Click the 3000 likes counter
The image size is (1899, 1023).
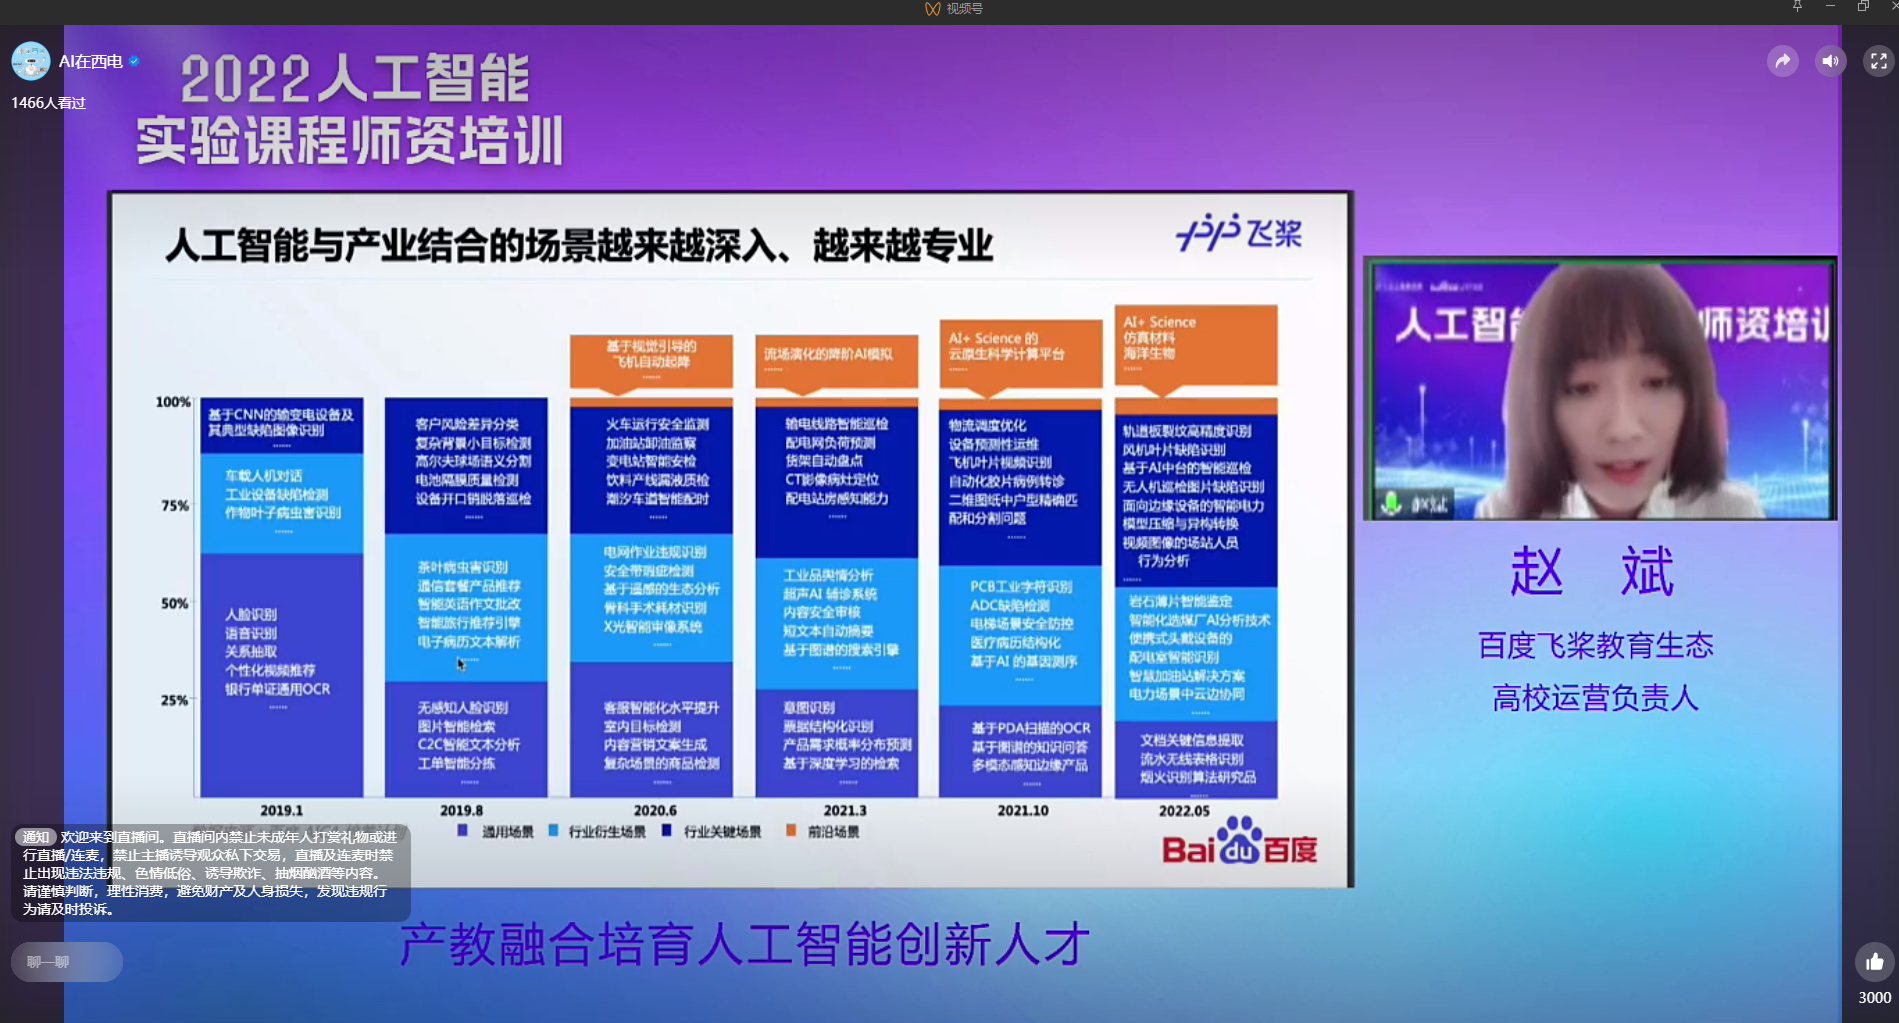pyautogui.click(x=1874, y=998)
